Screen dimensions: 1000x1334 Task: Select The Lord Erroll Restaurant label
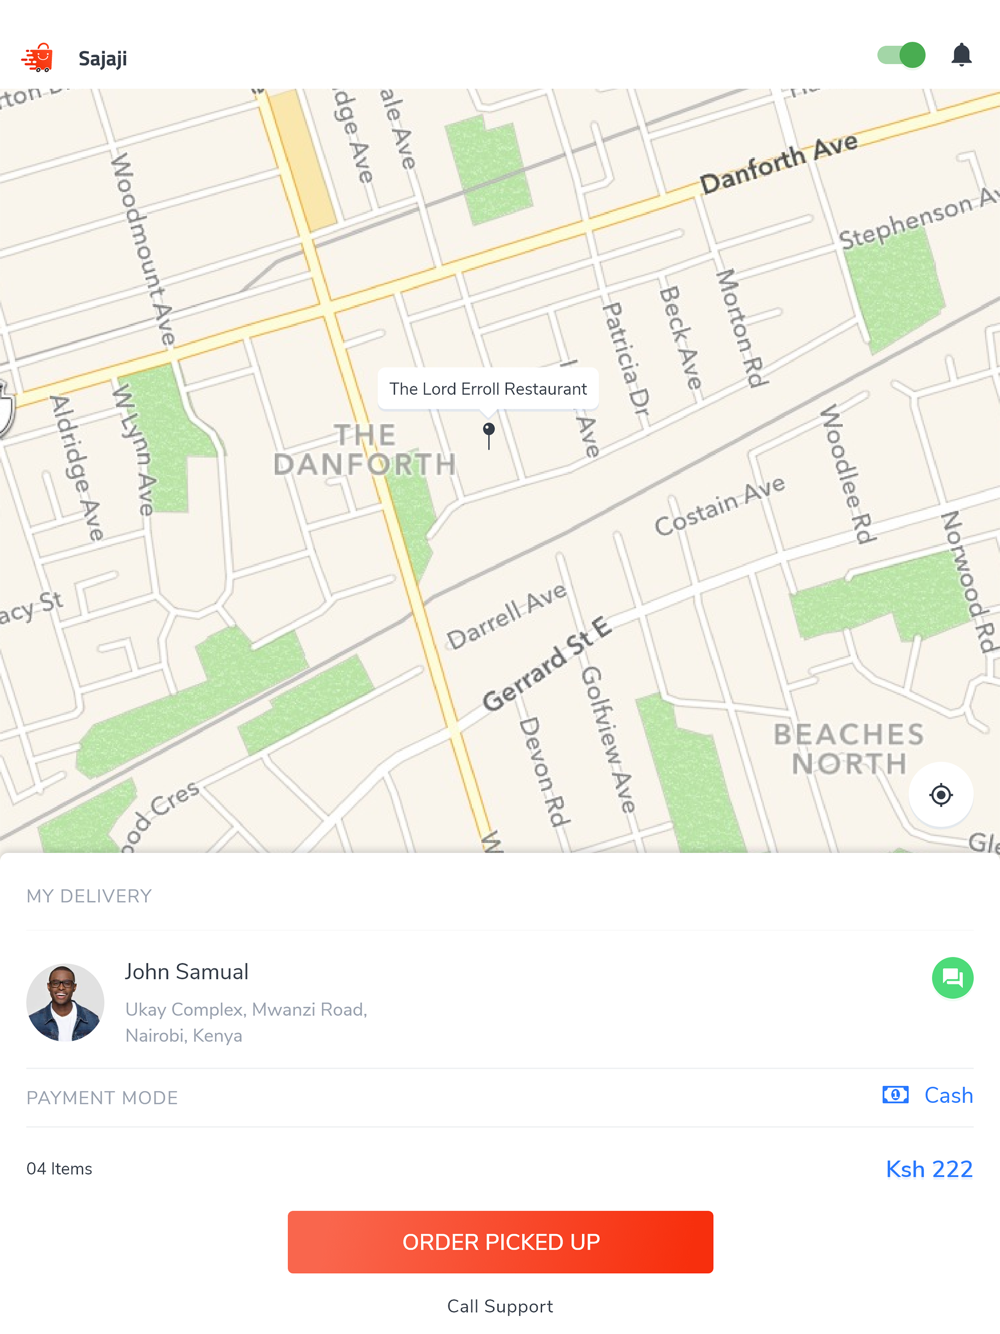pyautogui.click(x=488, y=389)
